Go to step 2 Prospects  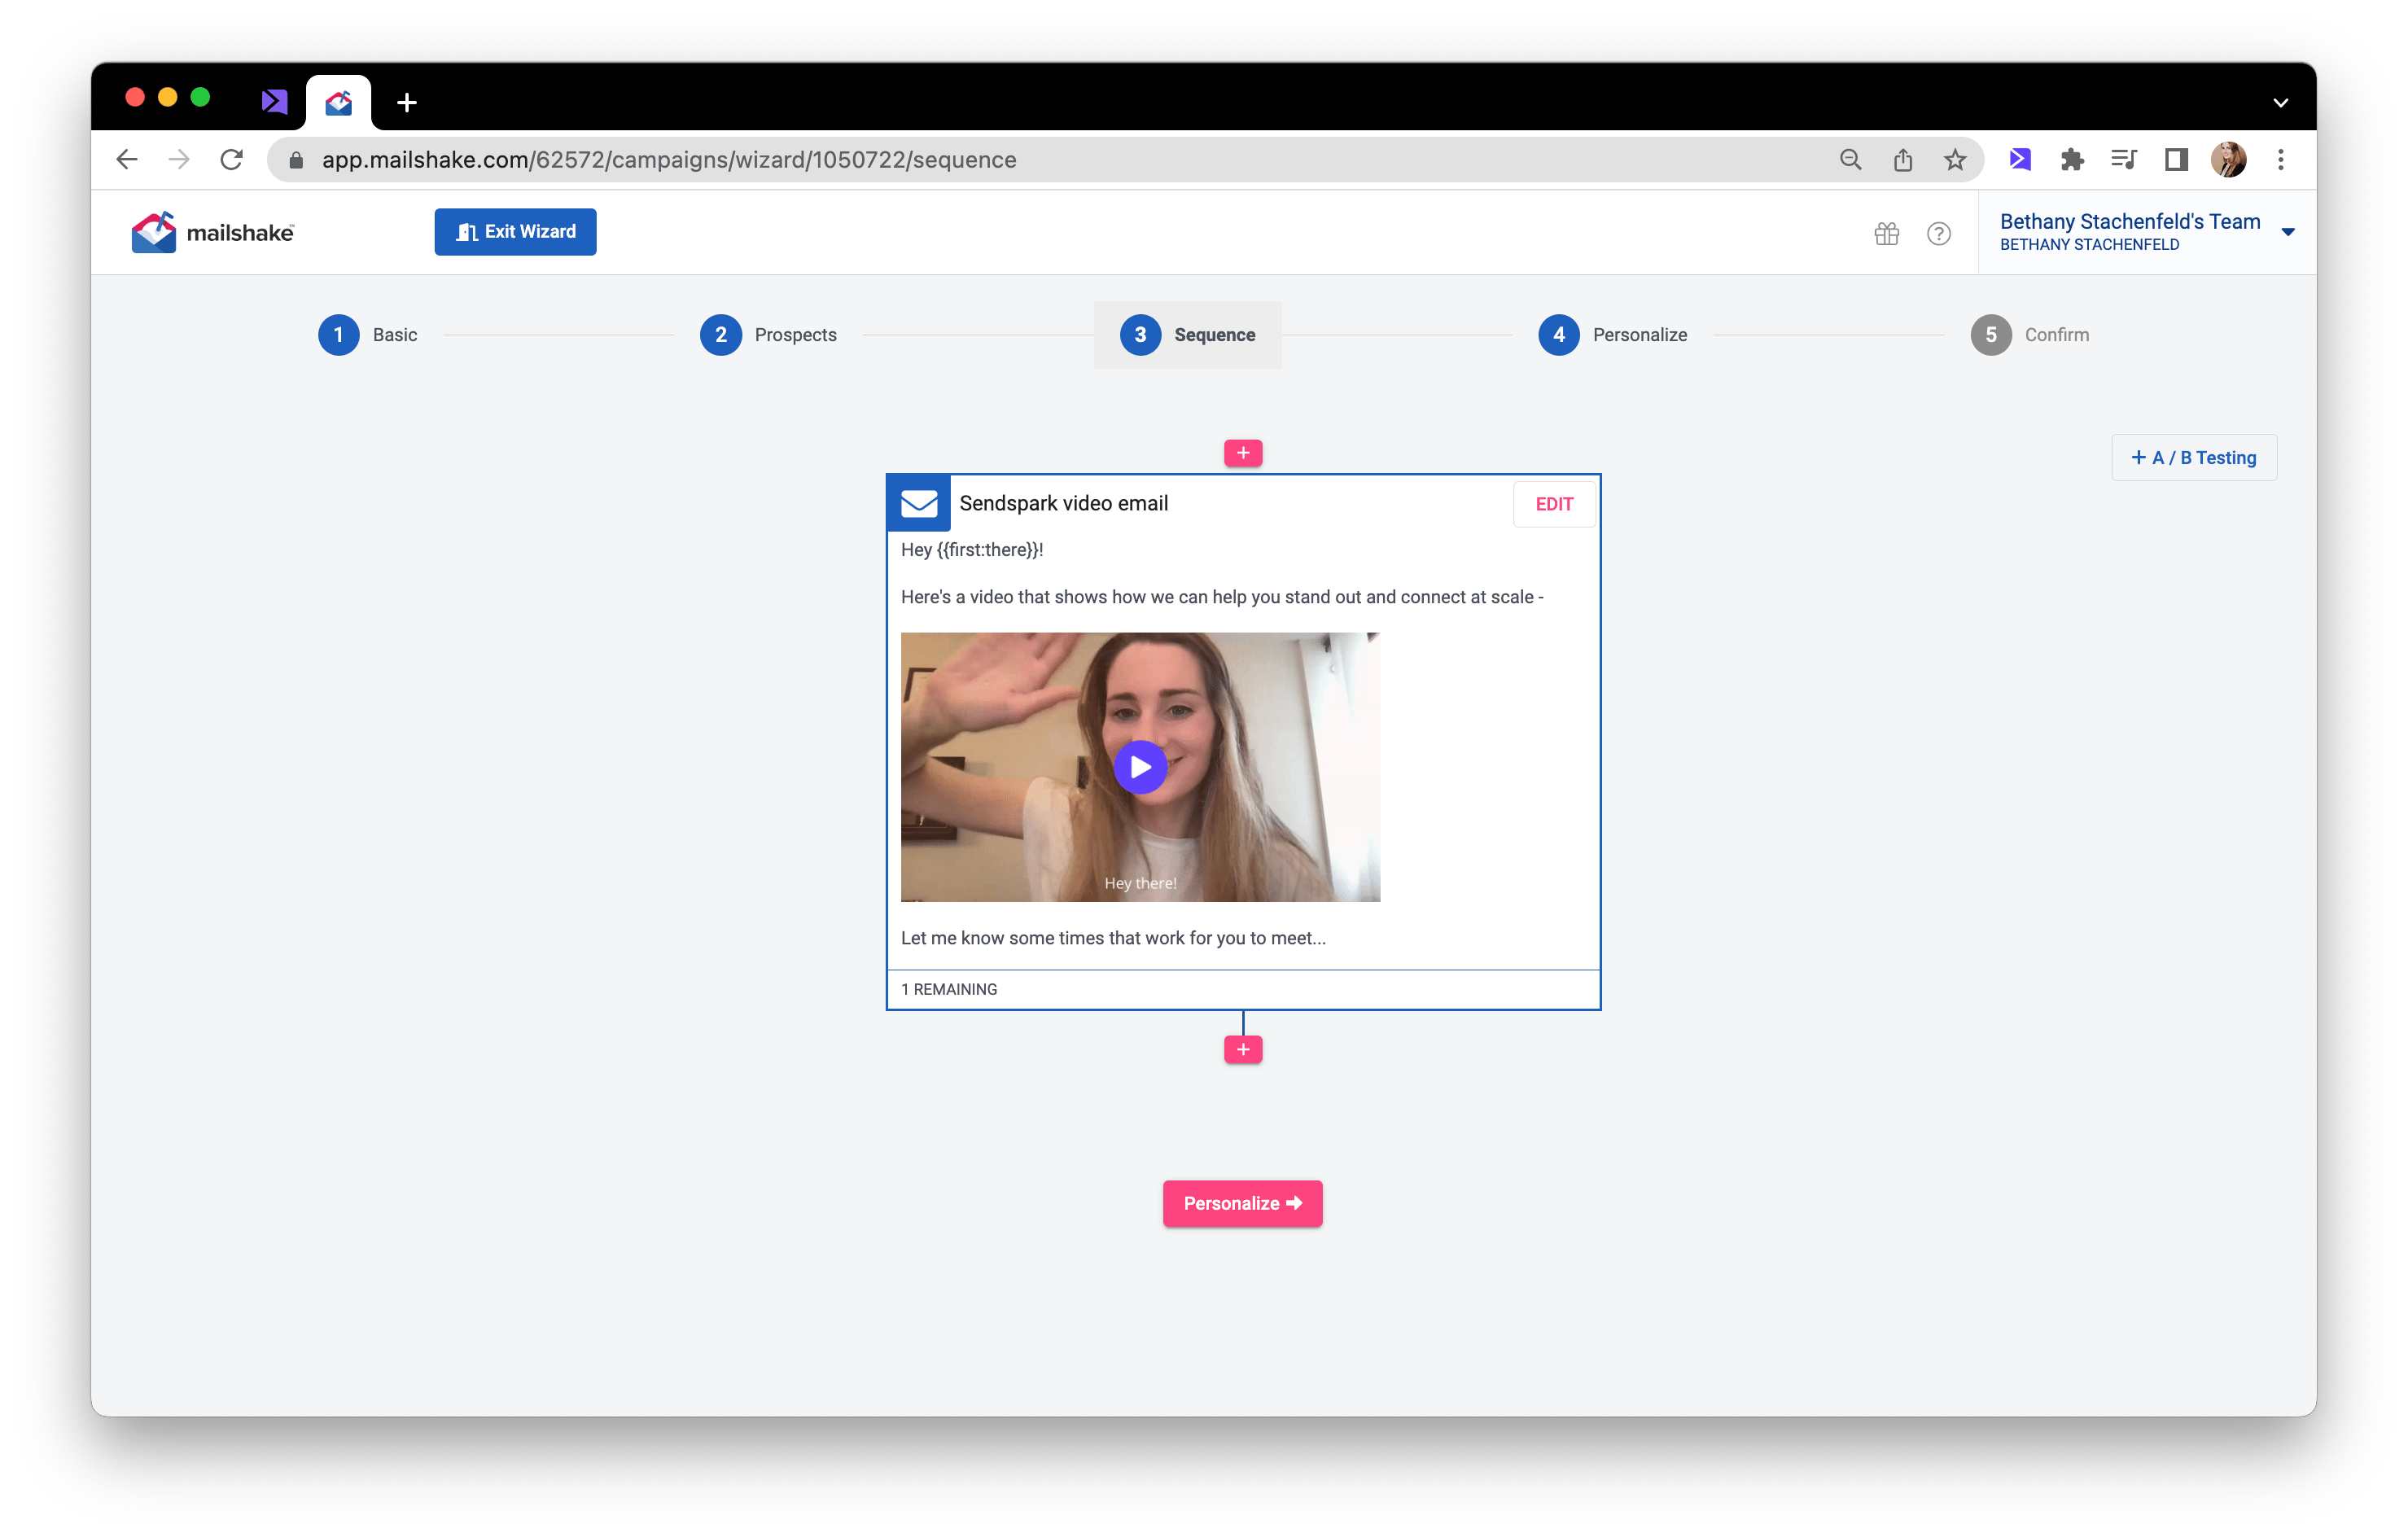(x=768, y=335)
